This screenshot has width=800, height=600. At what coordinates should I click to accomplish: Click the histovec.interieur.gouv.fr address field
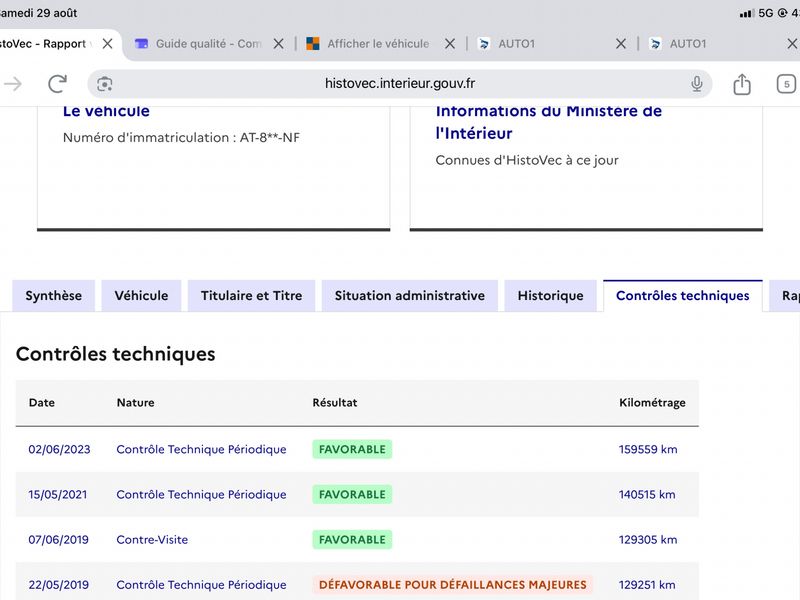click(399, 84)
